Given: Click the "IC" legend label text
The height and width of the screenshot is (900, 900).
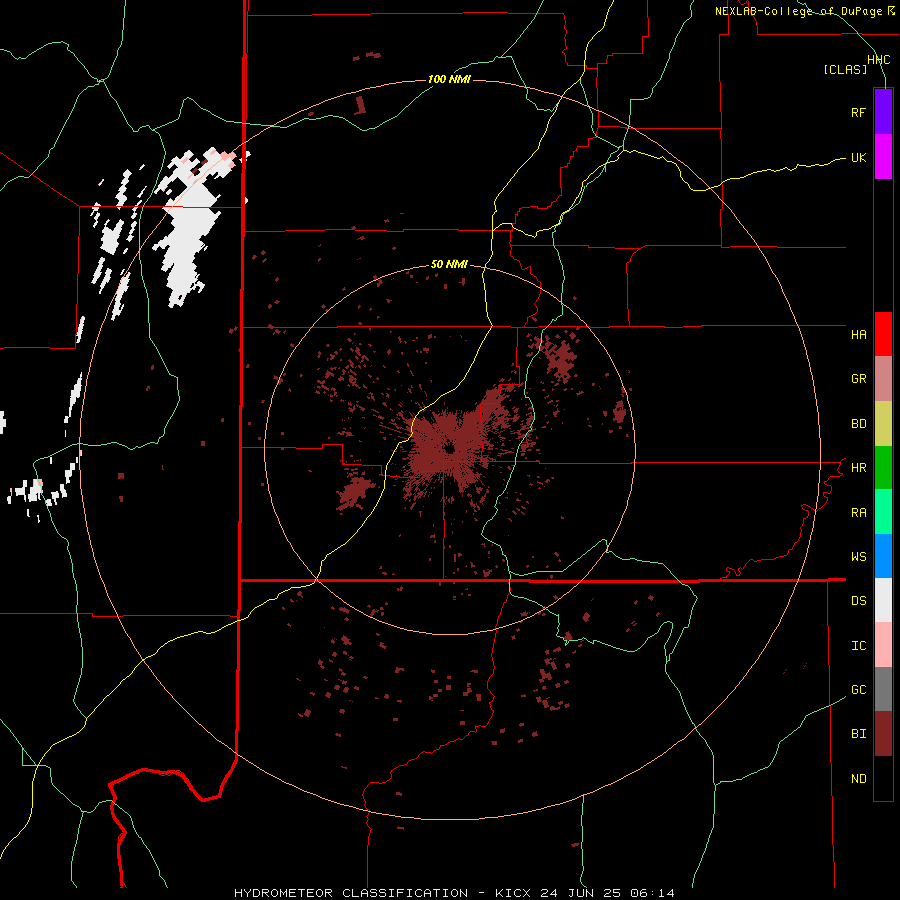Looking at the screenshot, I should (x=858, y=646).
